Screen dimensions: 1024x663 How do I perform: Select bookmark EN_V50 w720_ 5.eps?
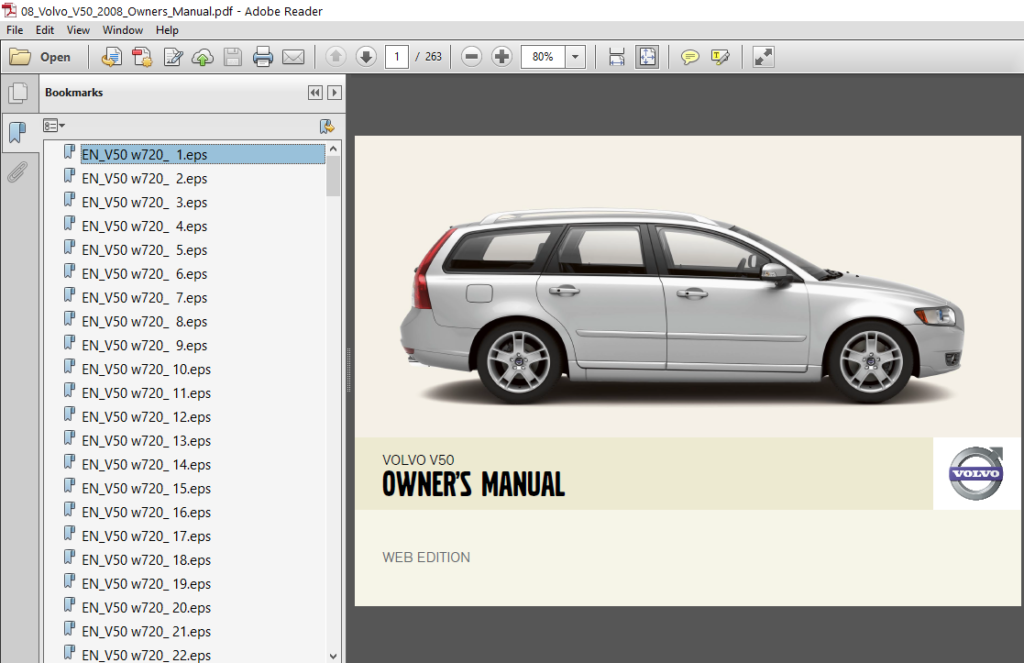pyautogui.click(x=144, y=250)
